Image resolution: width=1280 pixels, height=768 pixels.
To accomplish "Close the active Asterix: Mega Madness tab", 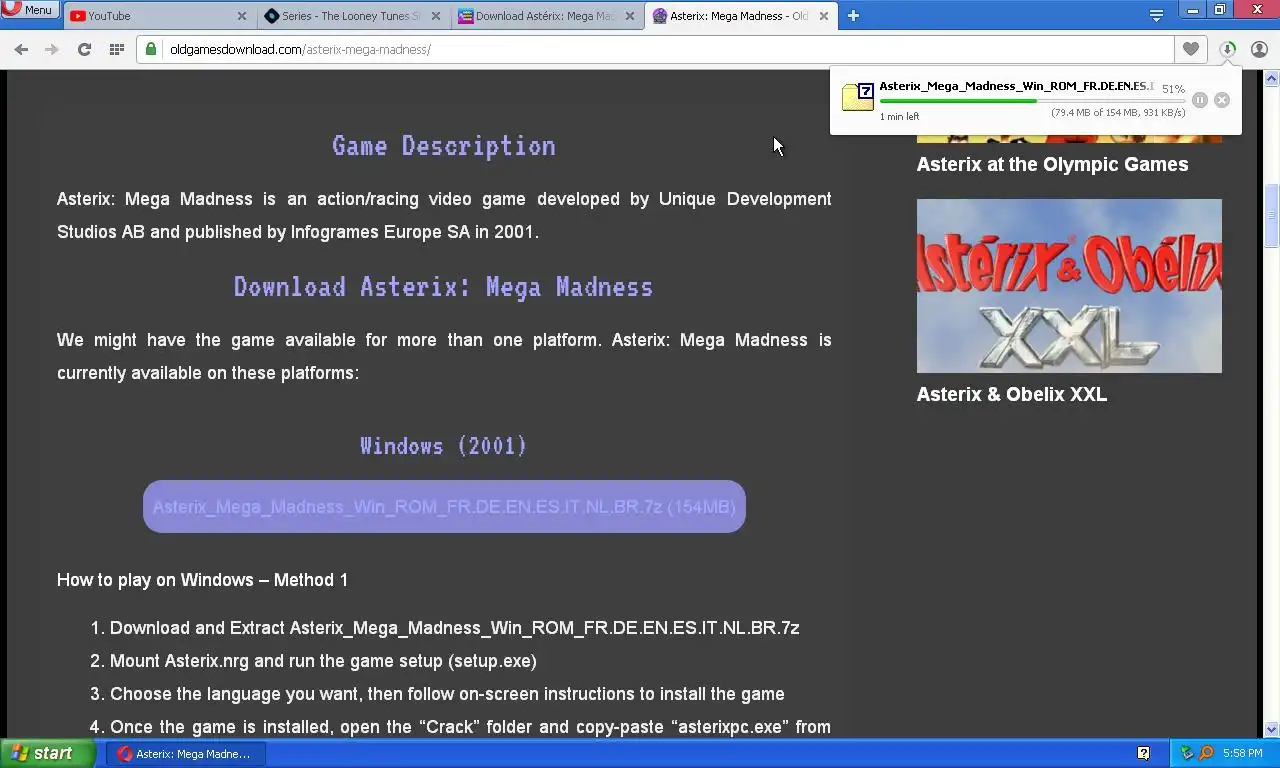I will tap(824, 16).
